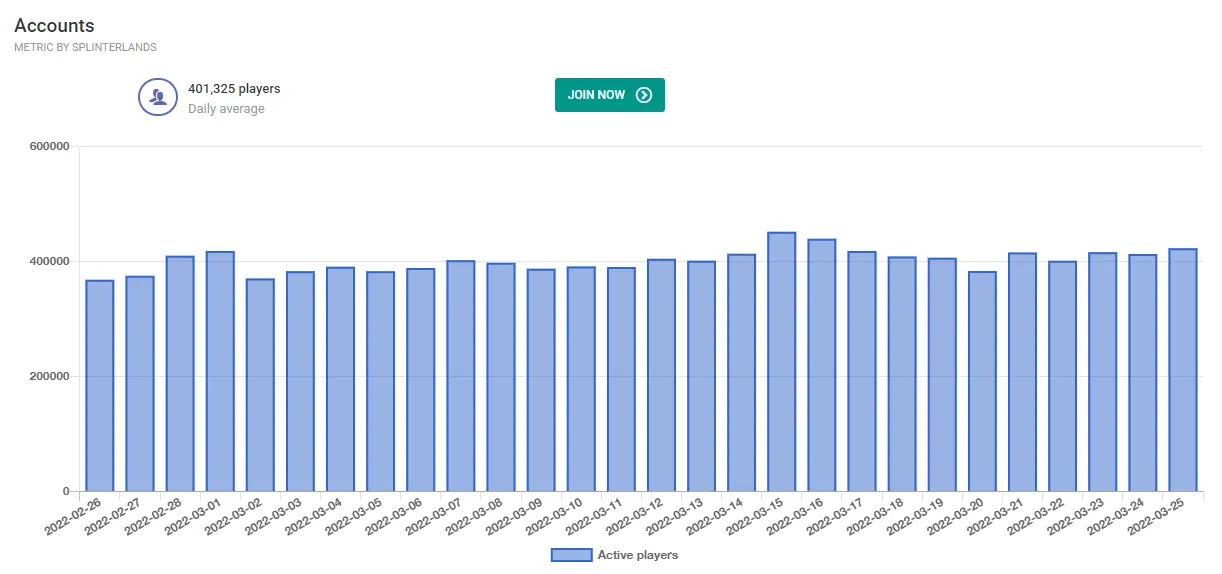Select the bar for 2022-03-17
Screen dimensions: 1222x574
pyautogui.click(x=862, y=372)
